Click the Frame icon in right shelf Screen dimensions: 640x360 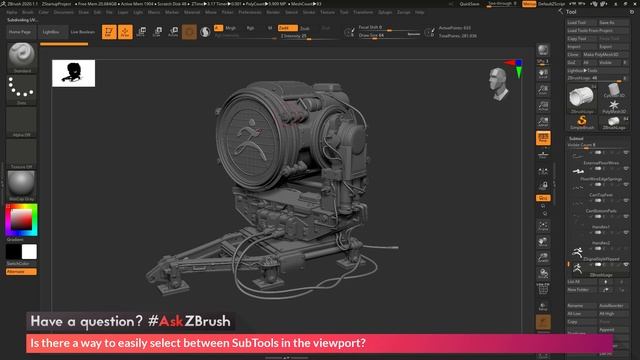543,226
